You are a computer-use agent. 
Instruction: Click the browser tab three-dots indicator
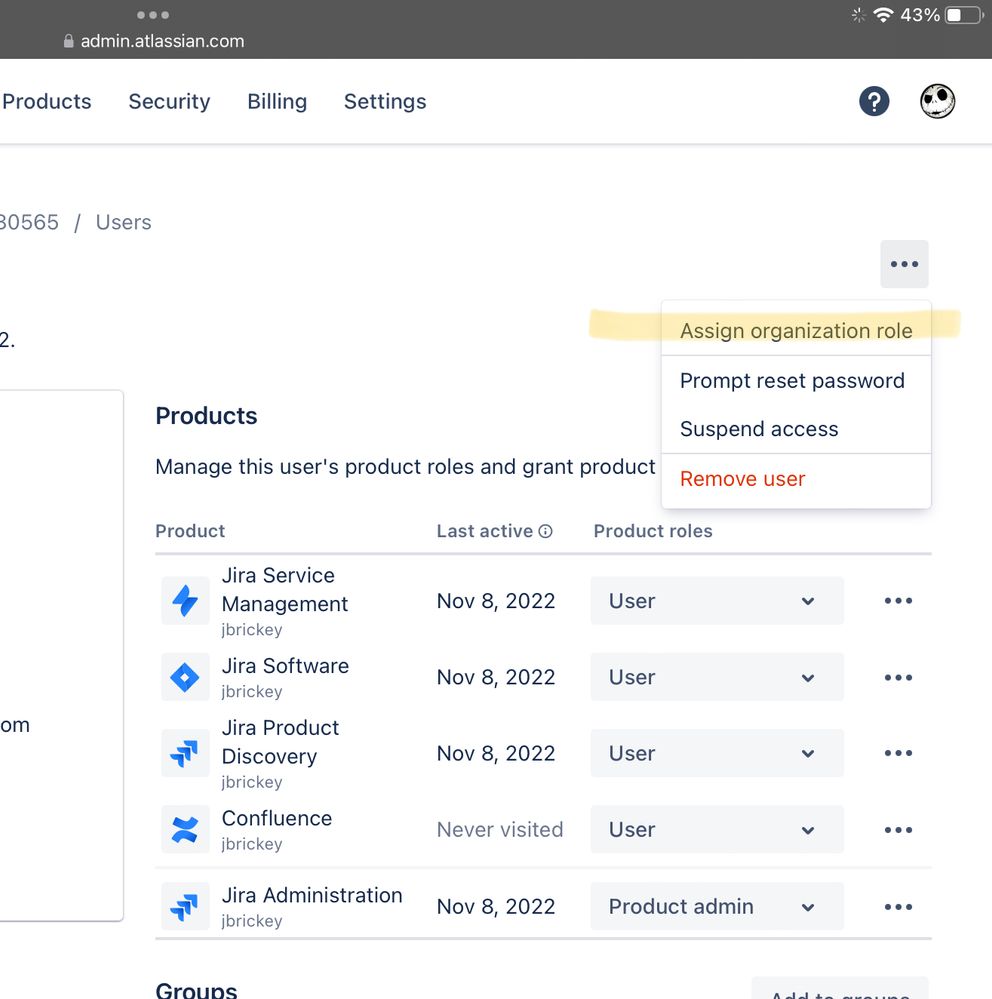[x=153, y=15]
